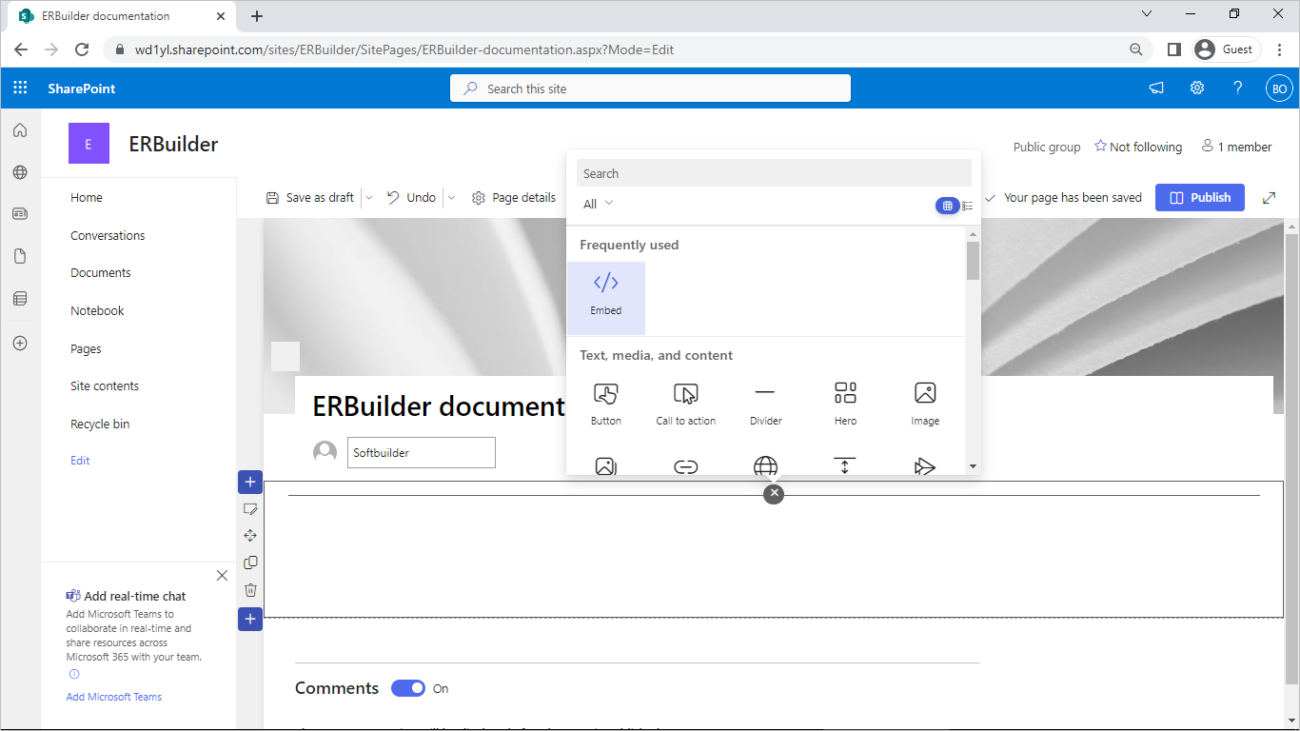Screen dimensions: 1300x731
Task: Toggle Comments off
Action: [x=408, y=688]
